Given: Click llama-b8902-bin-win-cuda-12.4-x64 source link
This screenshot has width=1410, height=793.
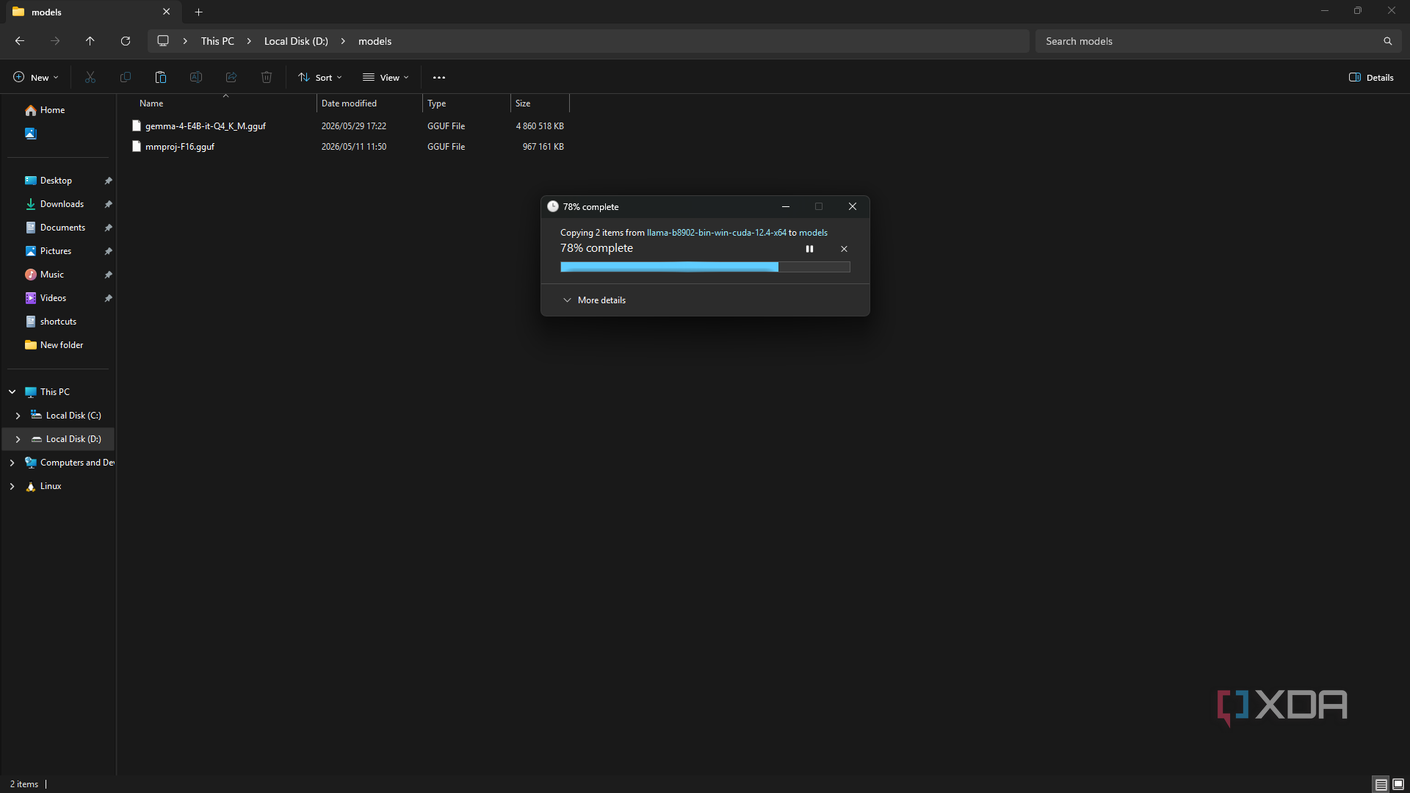Looking at the screenshot, I should [716, 233].
